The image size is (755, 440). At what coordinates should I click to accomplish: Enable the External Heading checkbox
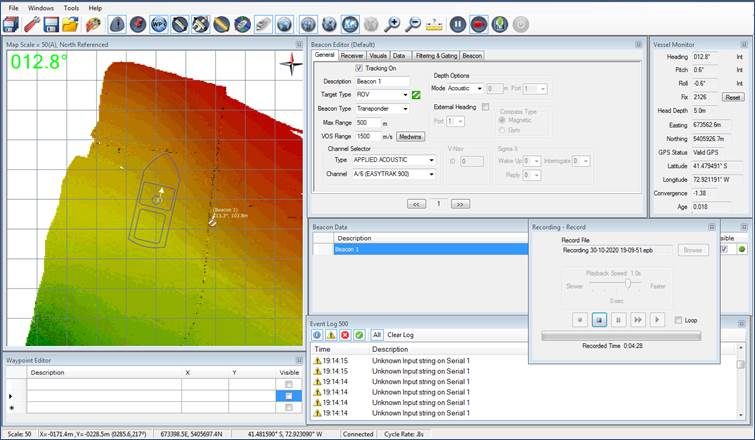pyautogui.click(x=485, y=106)
